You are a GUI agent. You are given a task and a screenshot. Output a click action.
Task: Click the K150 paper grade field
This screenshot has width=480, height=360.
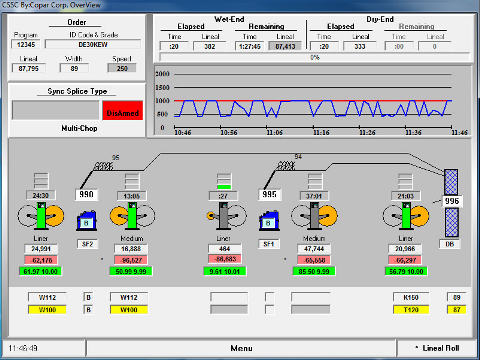coord(411,297)
